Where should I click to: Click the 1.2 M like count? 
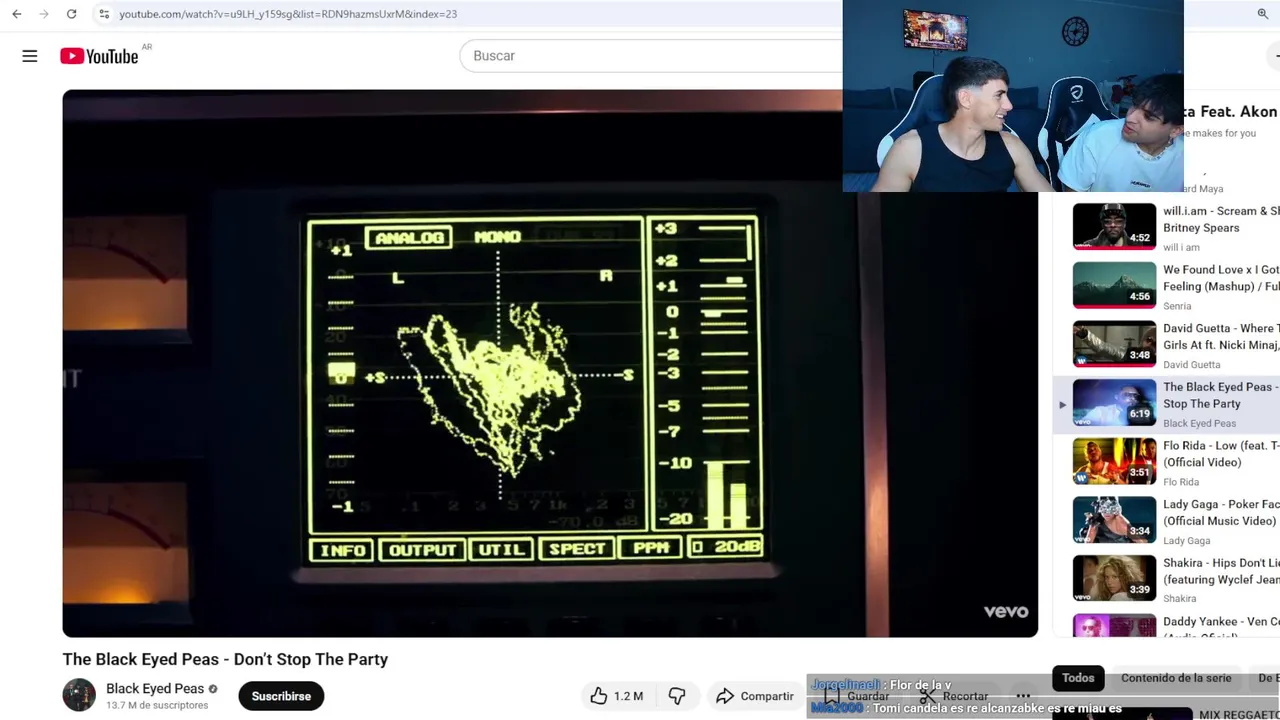[629, 696]
